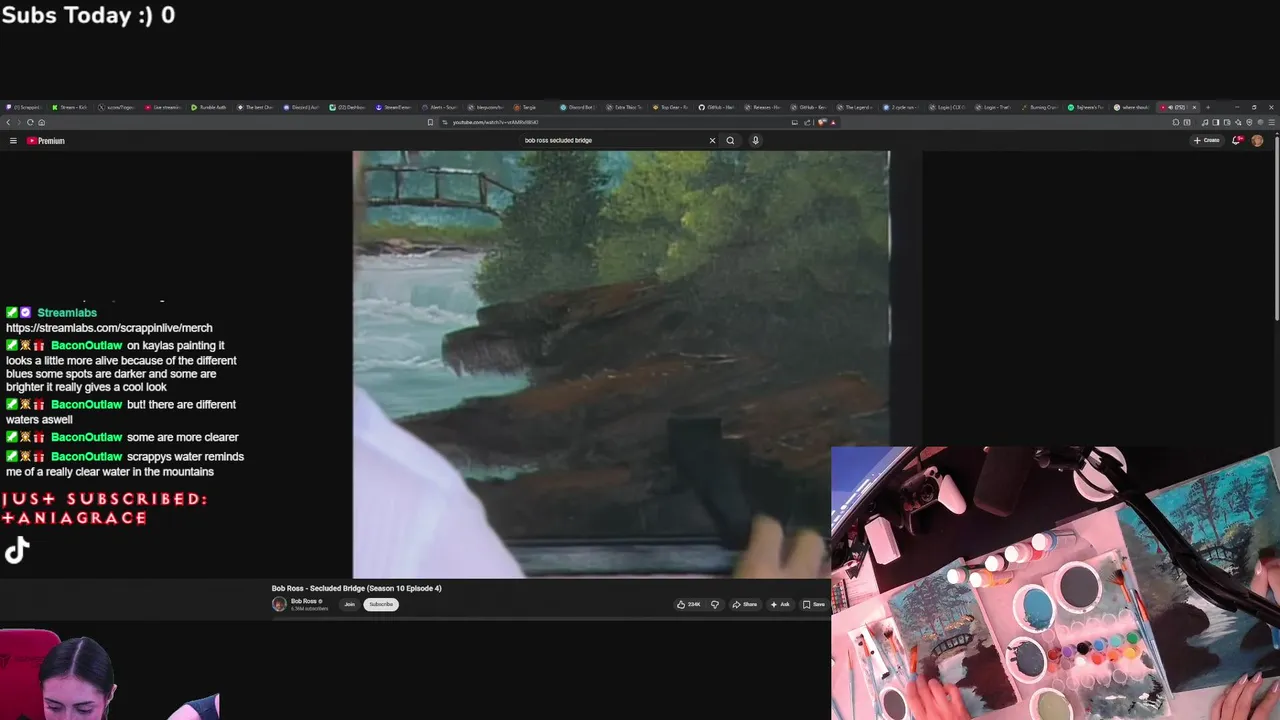Open the YouTube account avatar menu
This screenshot has height=720, width=1280.
coord(1257,140)
